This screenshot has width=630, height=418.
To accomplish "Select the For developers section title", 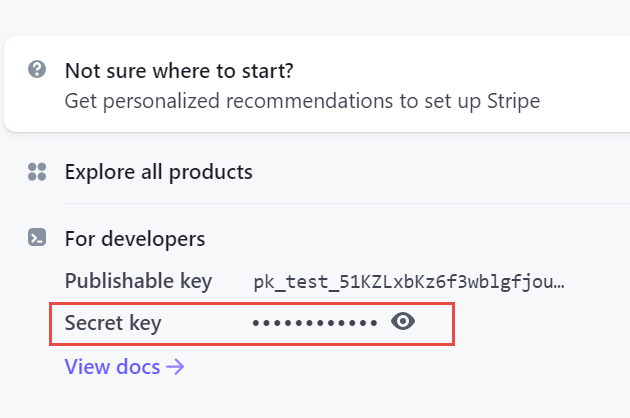I will coord(135,239).
